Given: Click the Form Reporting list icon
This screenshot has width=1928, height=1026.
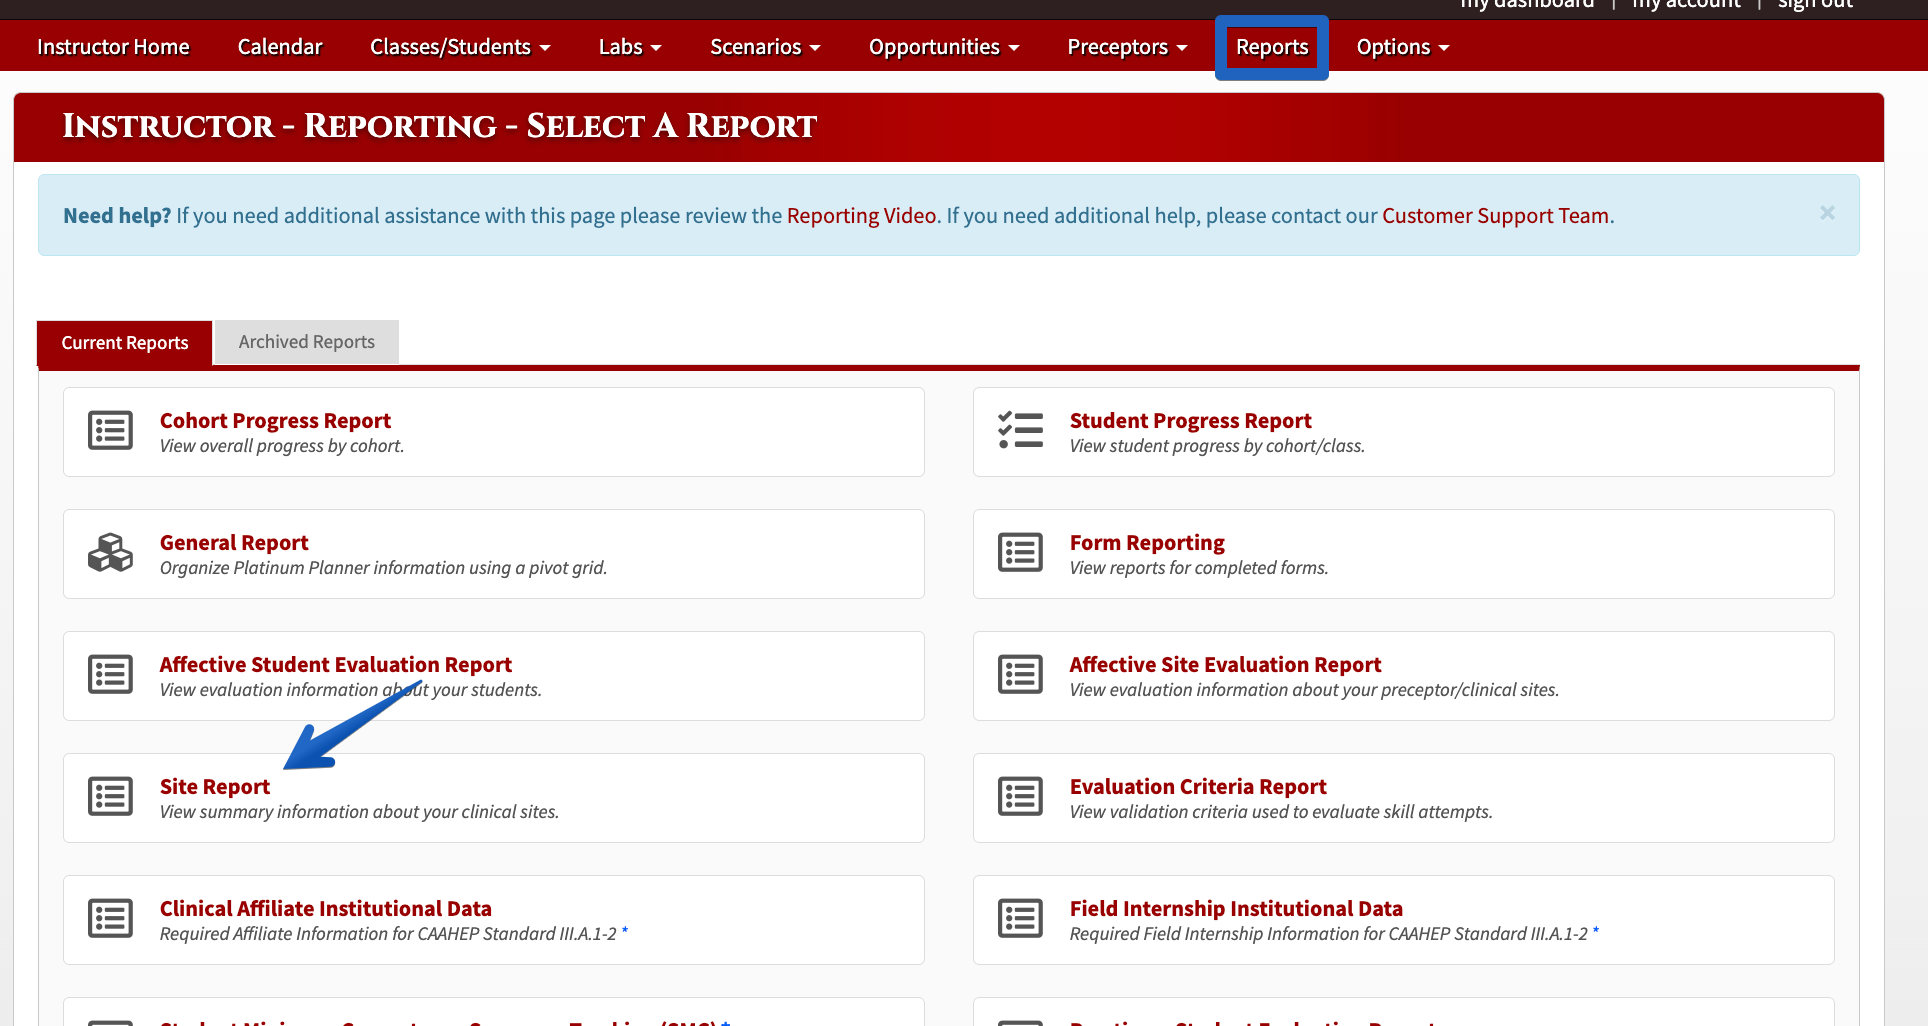Looking at the screenshot, I should 1020,552.
